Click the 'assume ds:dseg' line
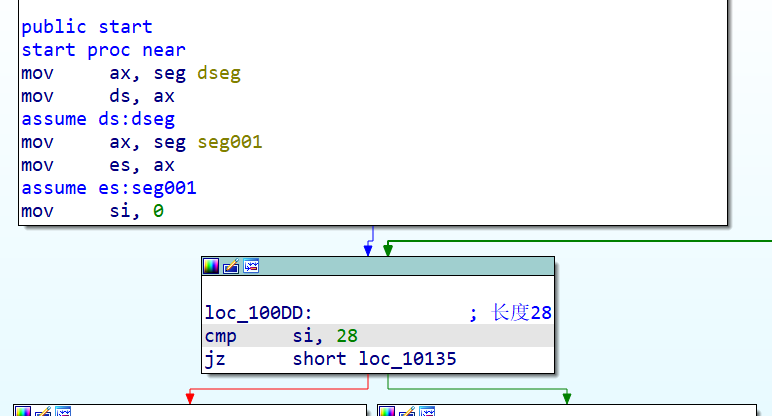Image resolution: width=772 pixels, height=416 pixels. click(x=98, y=119)
